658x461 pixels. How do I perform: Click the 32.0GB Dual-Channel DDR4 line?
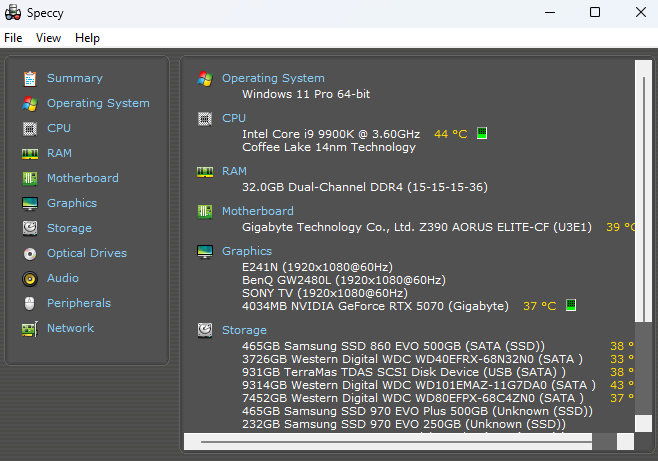point(365,187)
